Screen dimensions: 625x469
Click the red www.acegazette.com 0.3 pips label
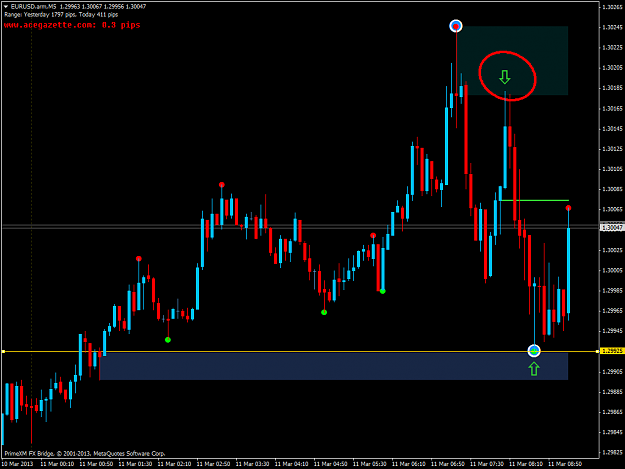[x=72, y=25]
